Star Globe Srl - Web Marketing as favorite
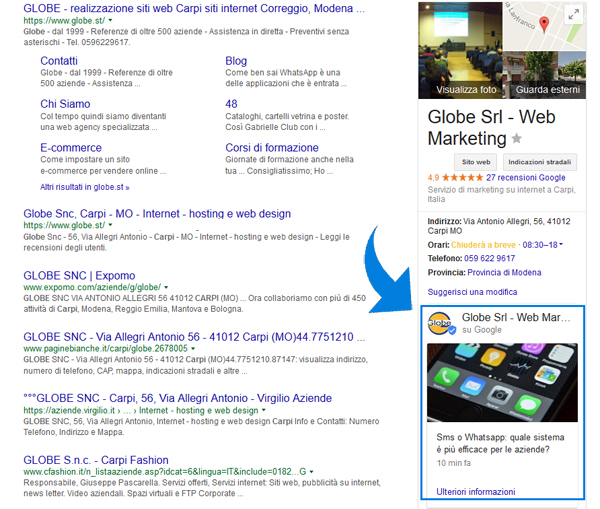Image resolution: width=600 pixels, height=509 pixels. tap(517, 138)
